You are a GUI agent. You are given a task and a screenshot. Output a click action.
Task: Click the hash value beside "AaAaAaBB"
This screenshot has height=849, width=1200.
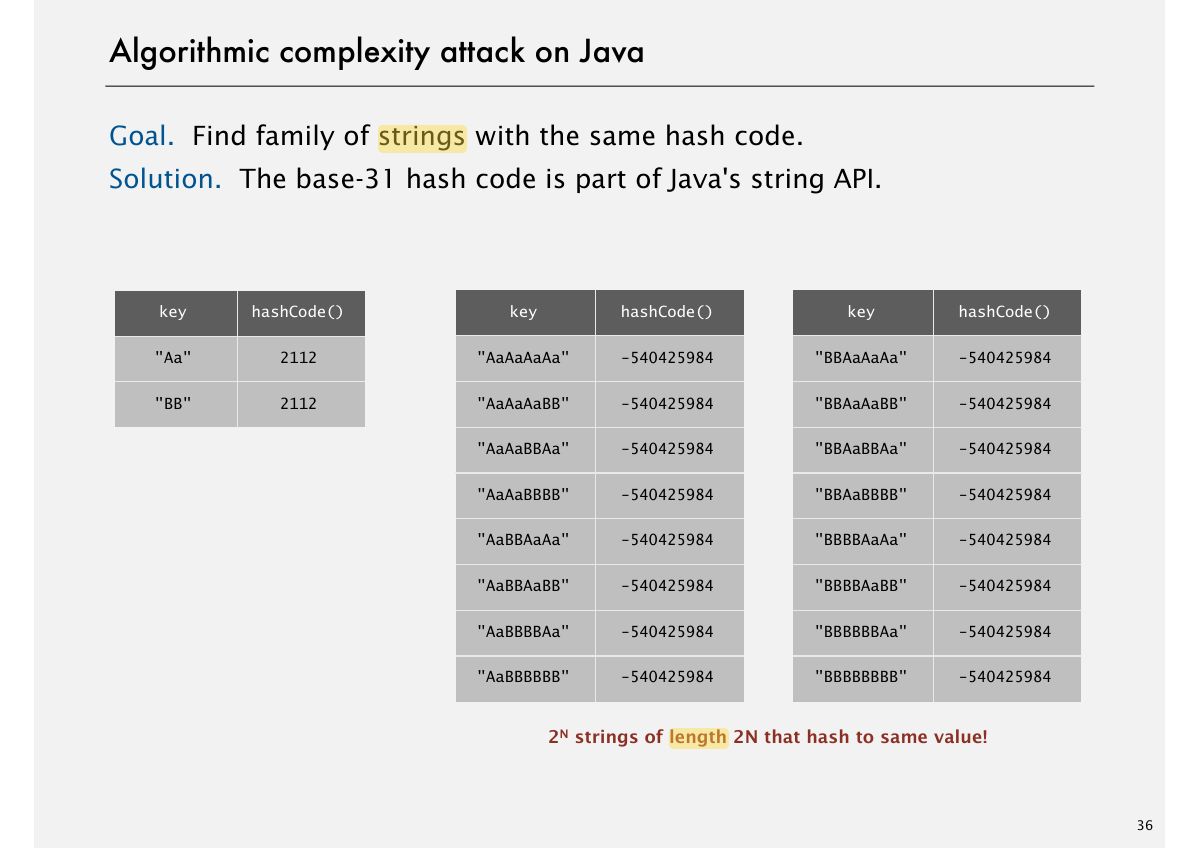pyautogui.click(x=670, y=404)
